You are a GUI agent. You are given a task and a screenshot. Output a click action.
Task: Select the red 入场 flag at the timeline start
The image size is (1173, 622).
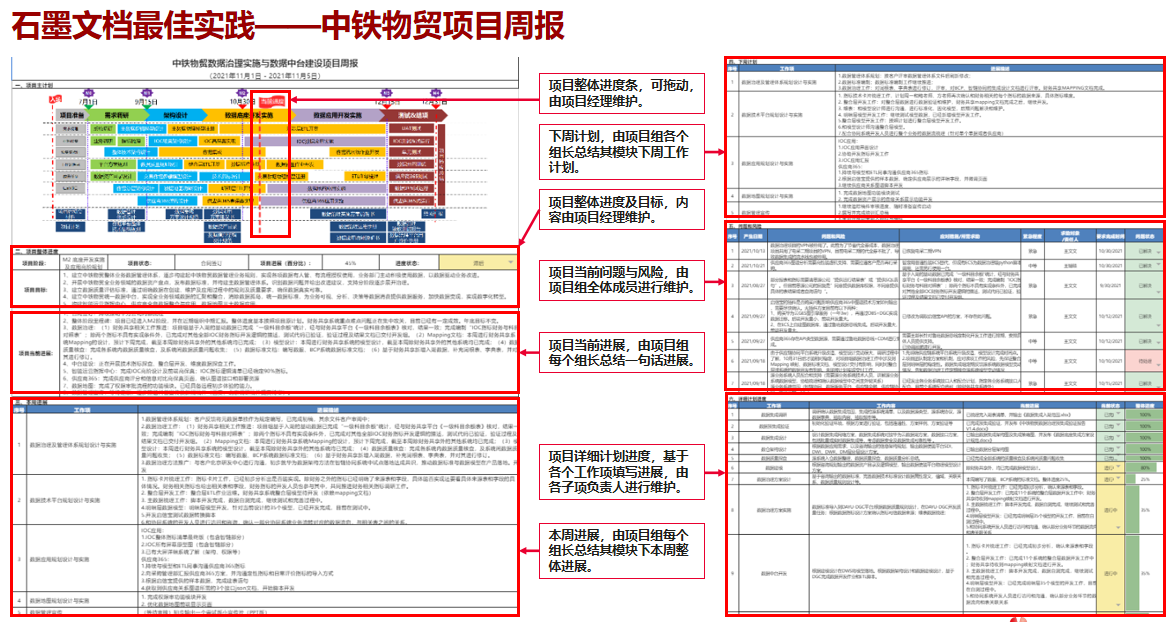[x=55, y=99]
